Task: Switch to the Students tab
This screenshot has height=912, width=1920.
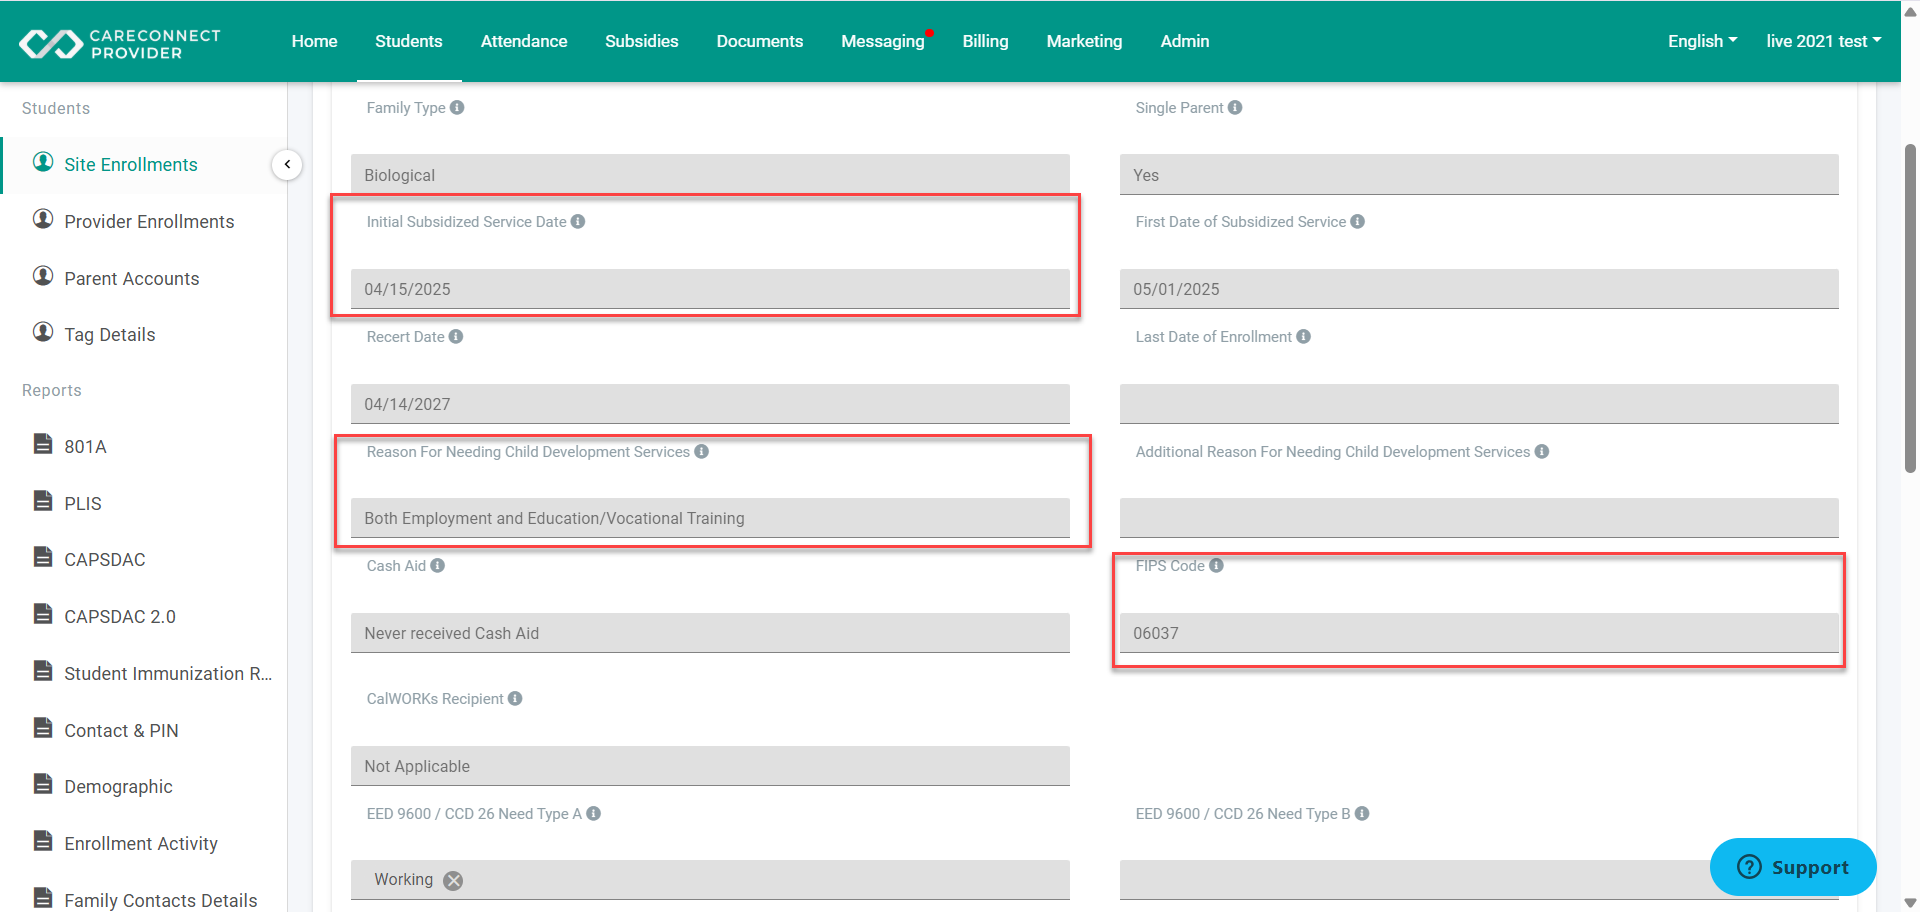Action: click(409, 41)
